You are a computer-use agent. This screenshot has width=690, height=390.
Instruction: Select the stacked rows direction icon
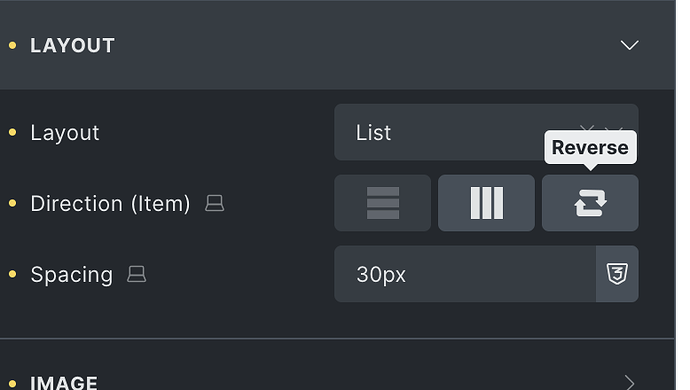pyautogui.click(x=382, y=203)
